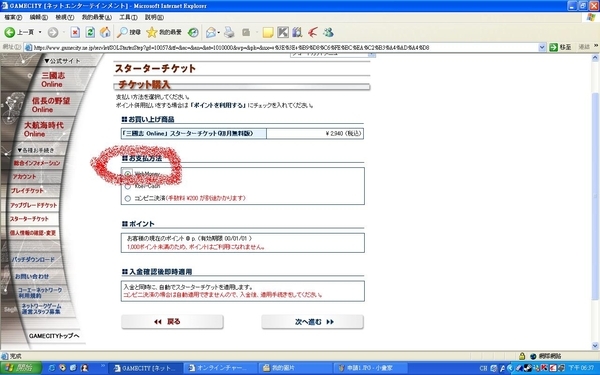Go to GAMECITYトップへ link
600x375 pixels.
[54, 336]
